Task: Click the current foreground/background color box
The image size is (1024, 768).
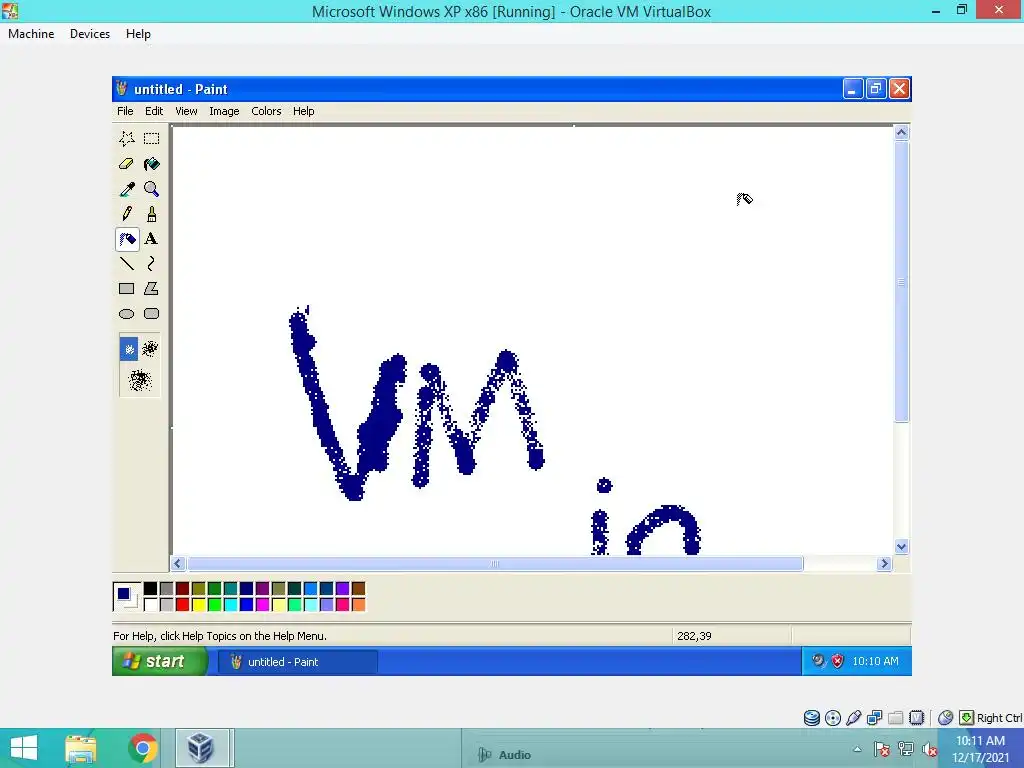Action: click(126, 597)
